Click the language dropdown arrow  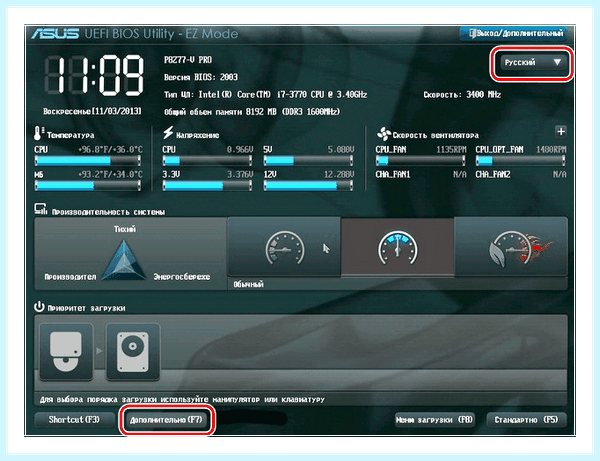pos(558,62)
